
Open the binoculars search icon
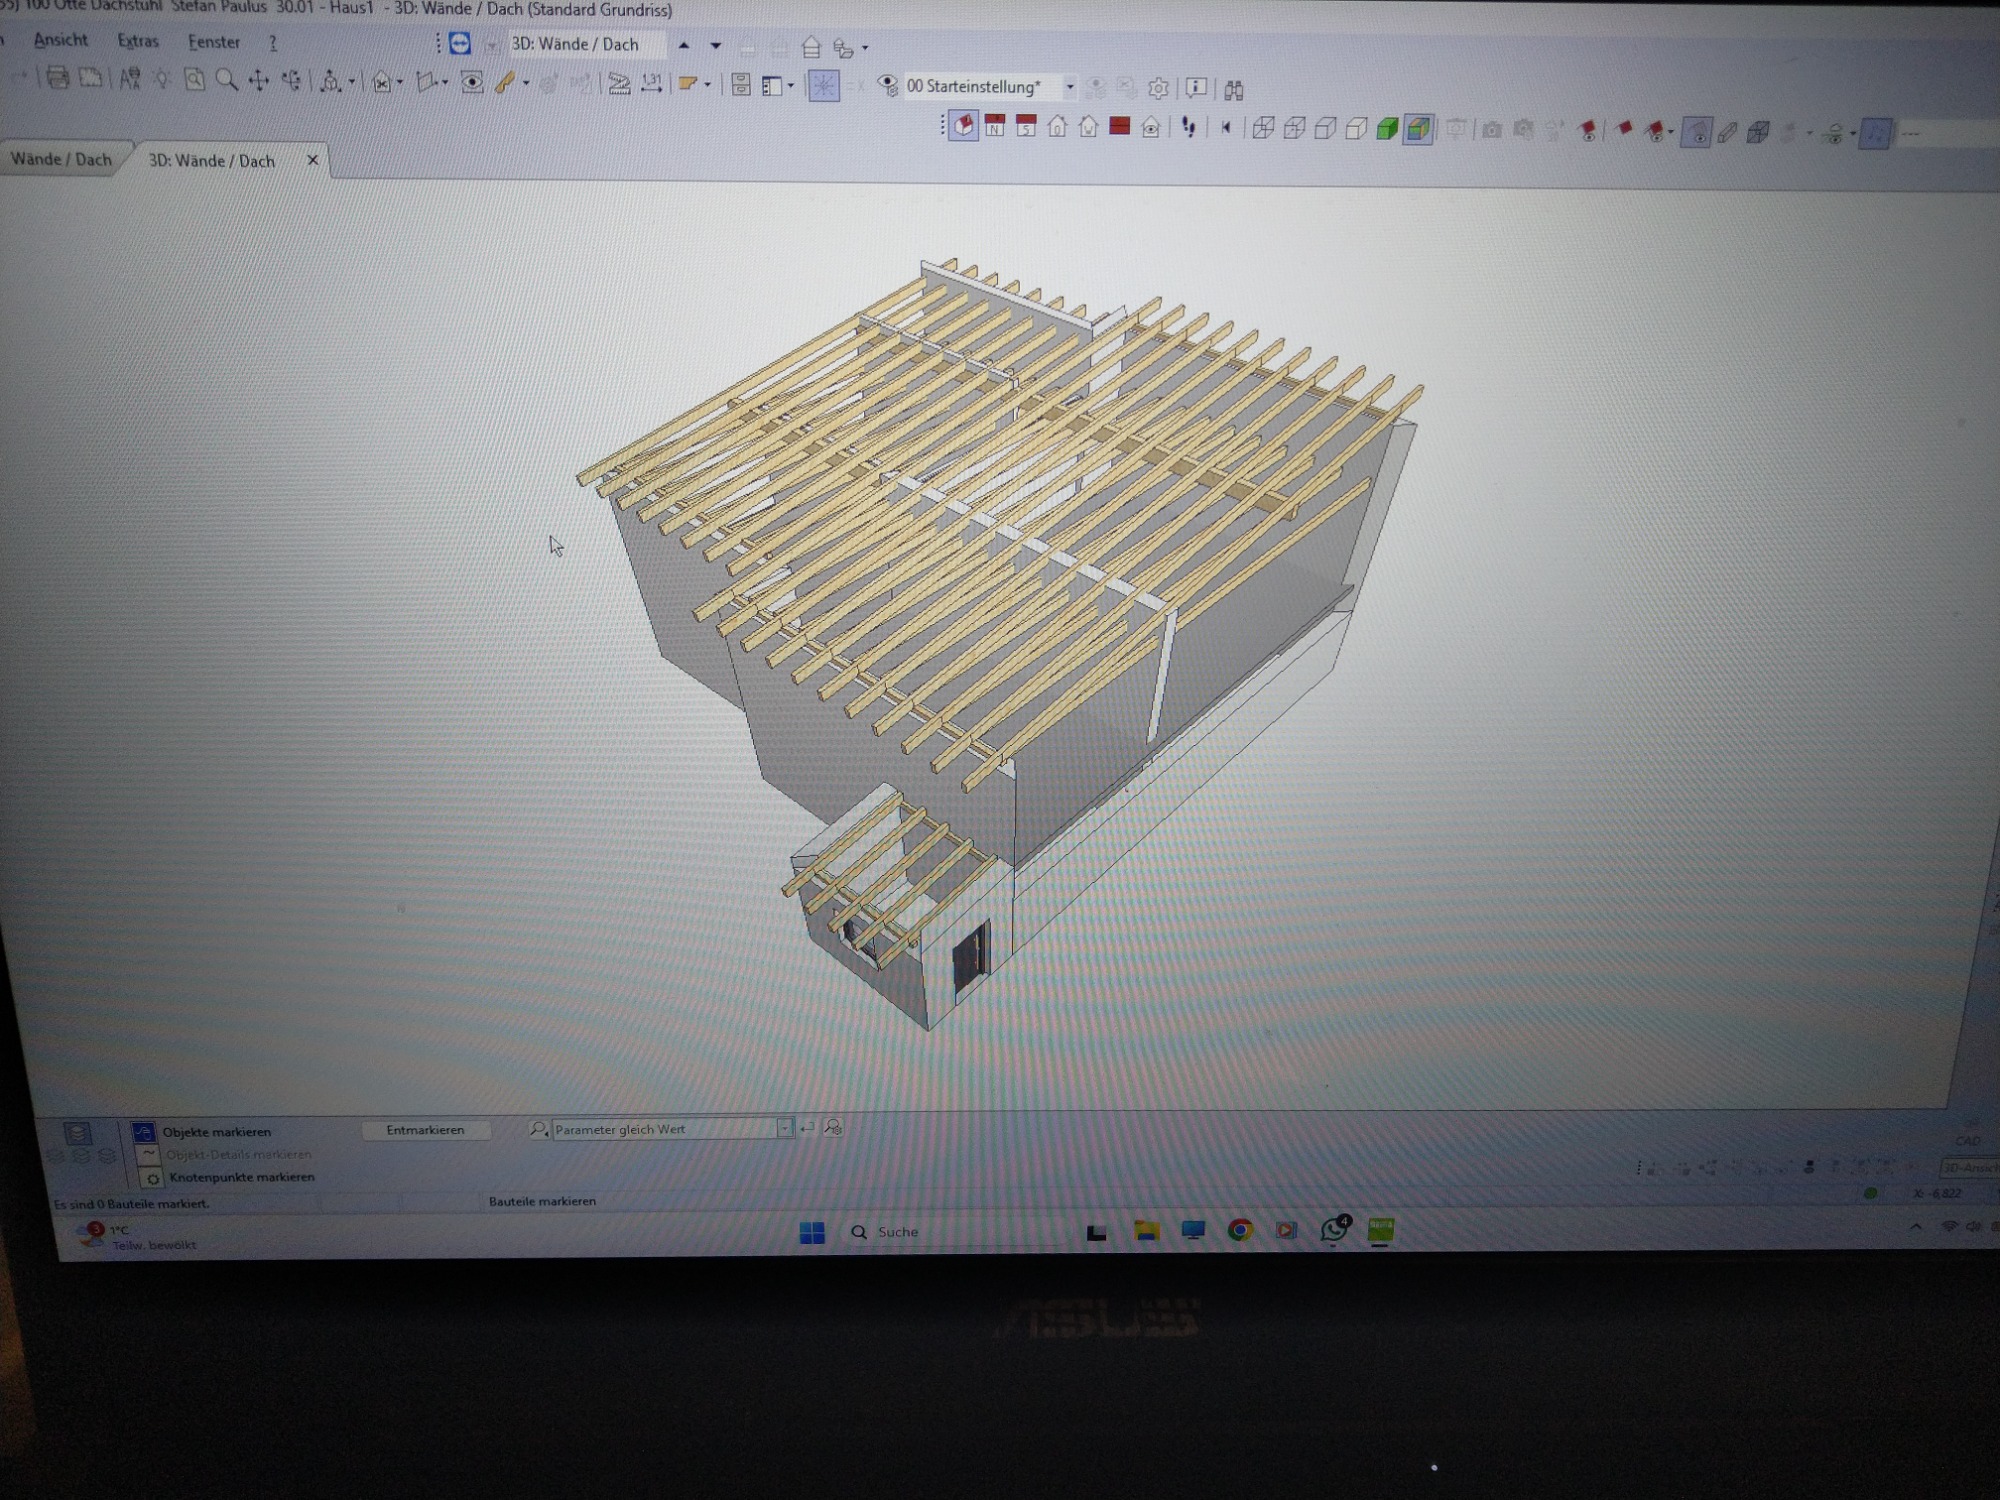pyautogui.click(x=1233, y=90)
